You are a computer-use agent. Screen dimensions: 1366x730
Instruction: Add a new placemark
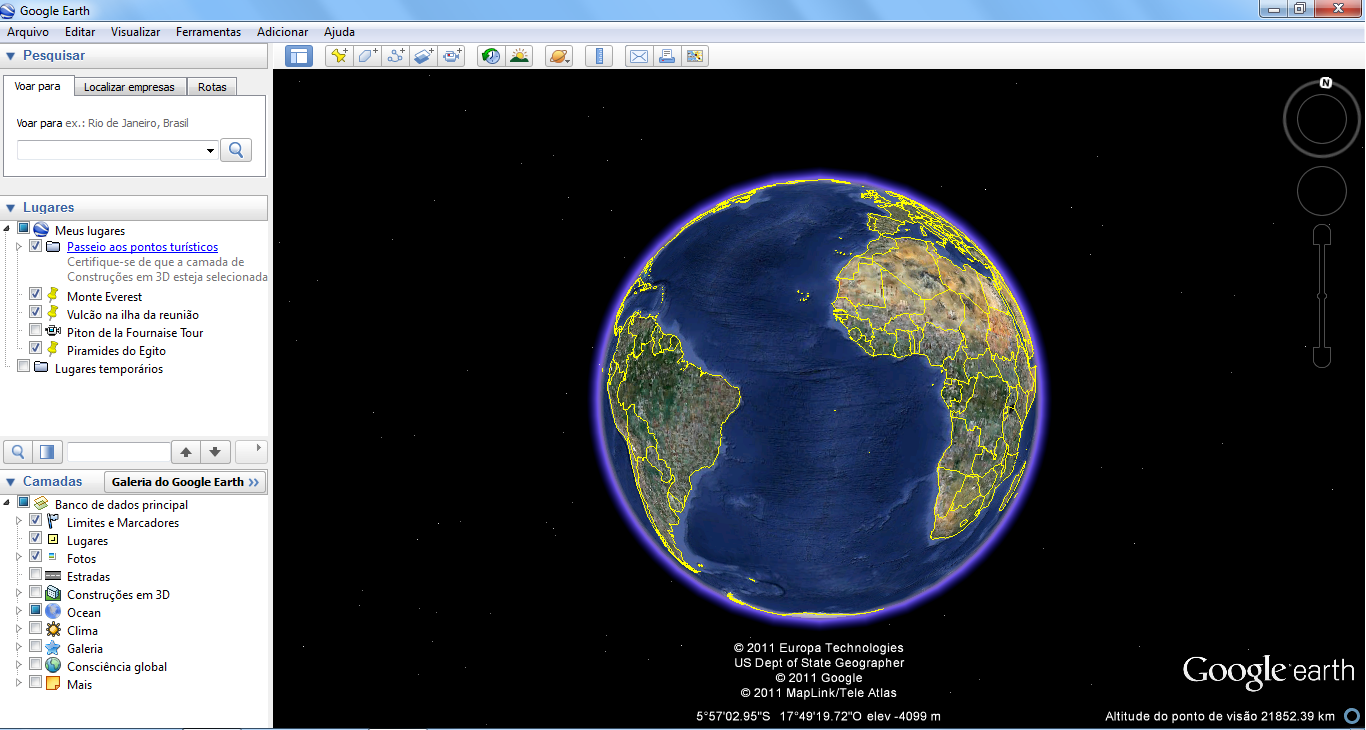point(339,56)
